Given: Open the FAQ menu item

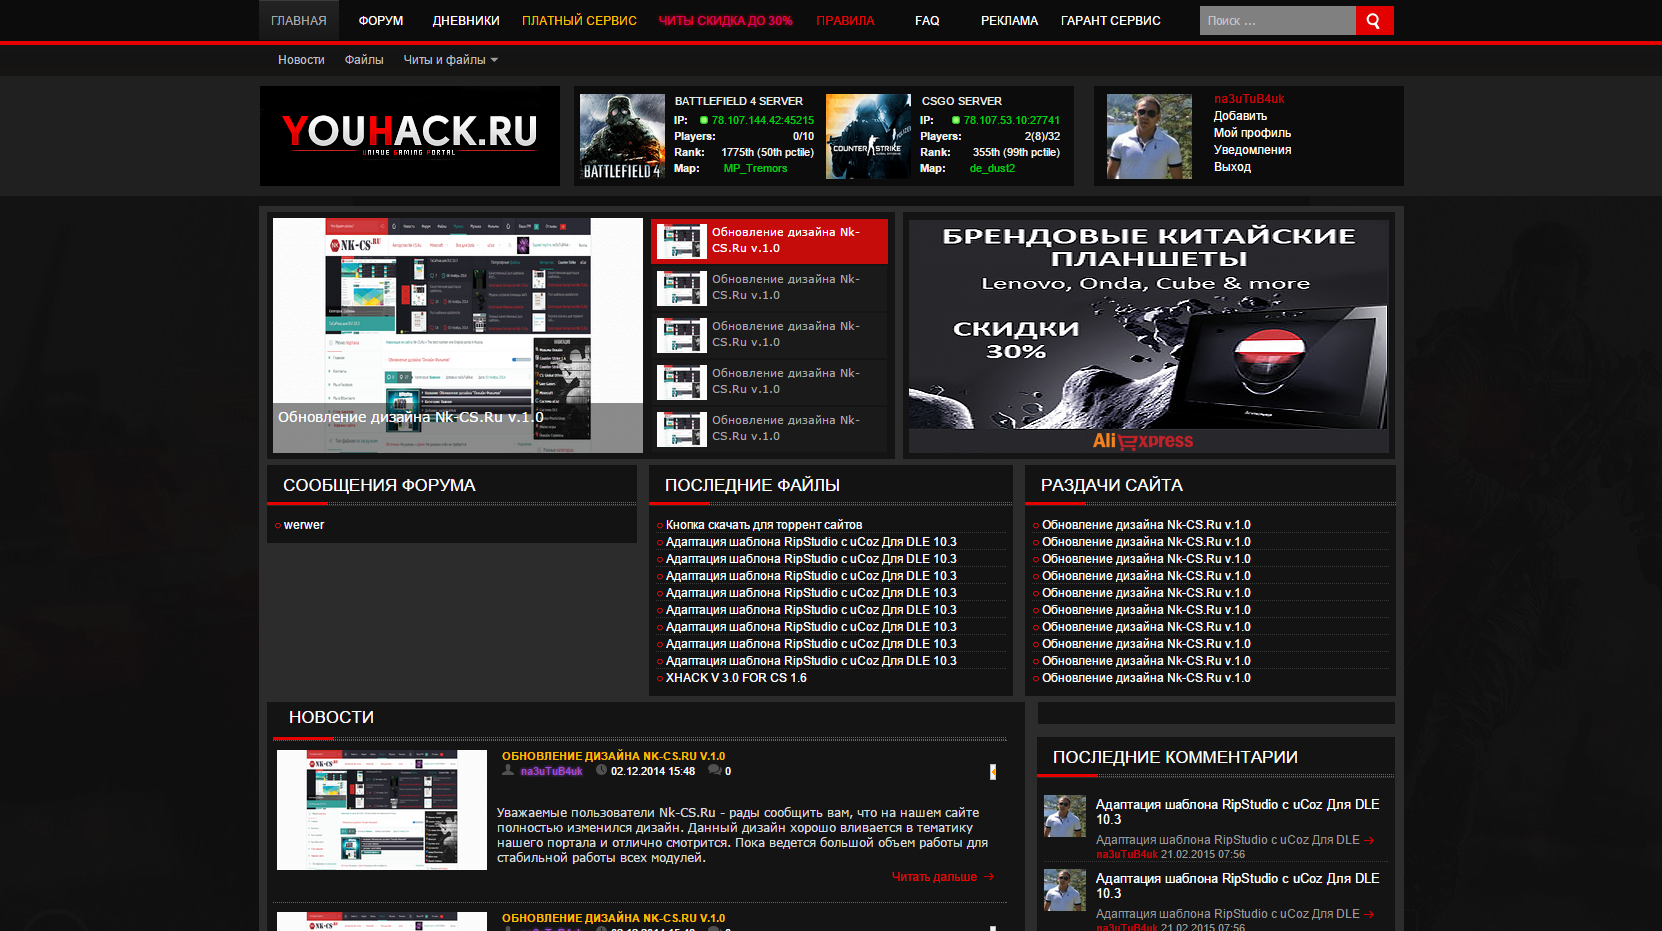Looking at the screenshot, I should point(927,20).
